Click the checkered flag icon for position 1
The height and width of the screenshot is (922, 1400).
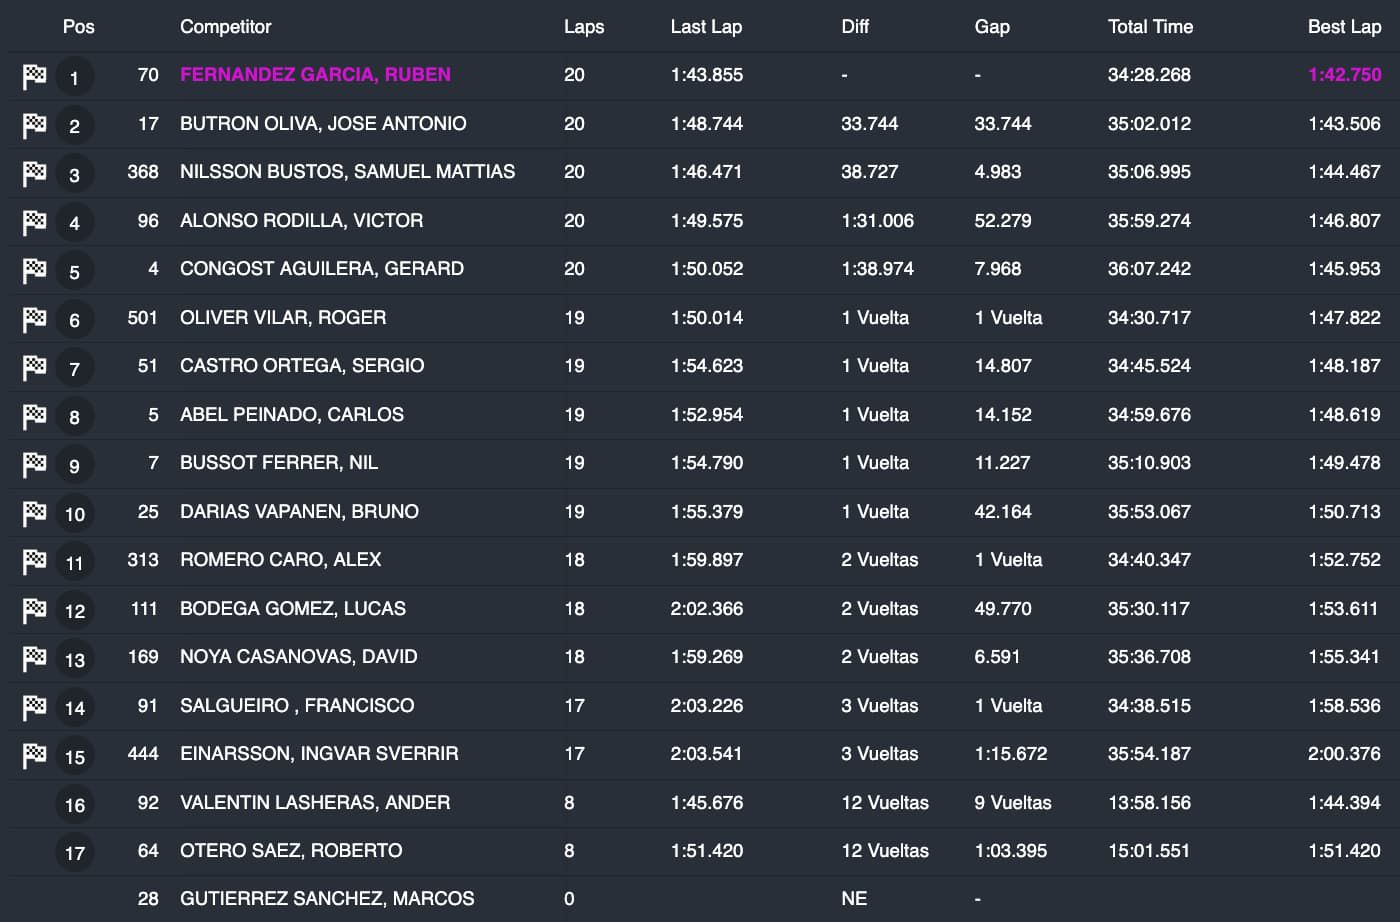click(35, 76)
